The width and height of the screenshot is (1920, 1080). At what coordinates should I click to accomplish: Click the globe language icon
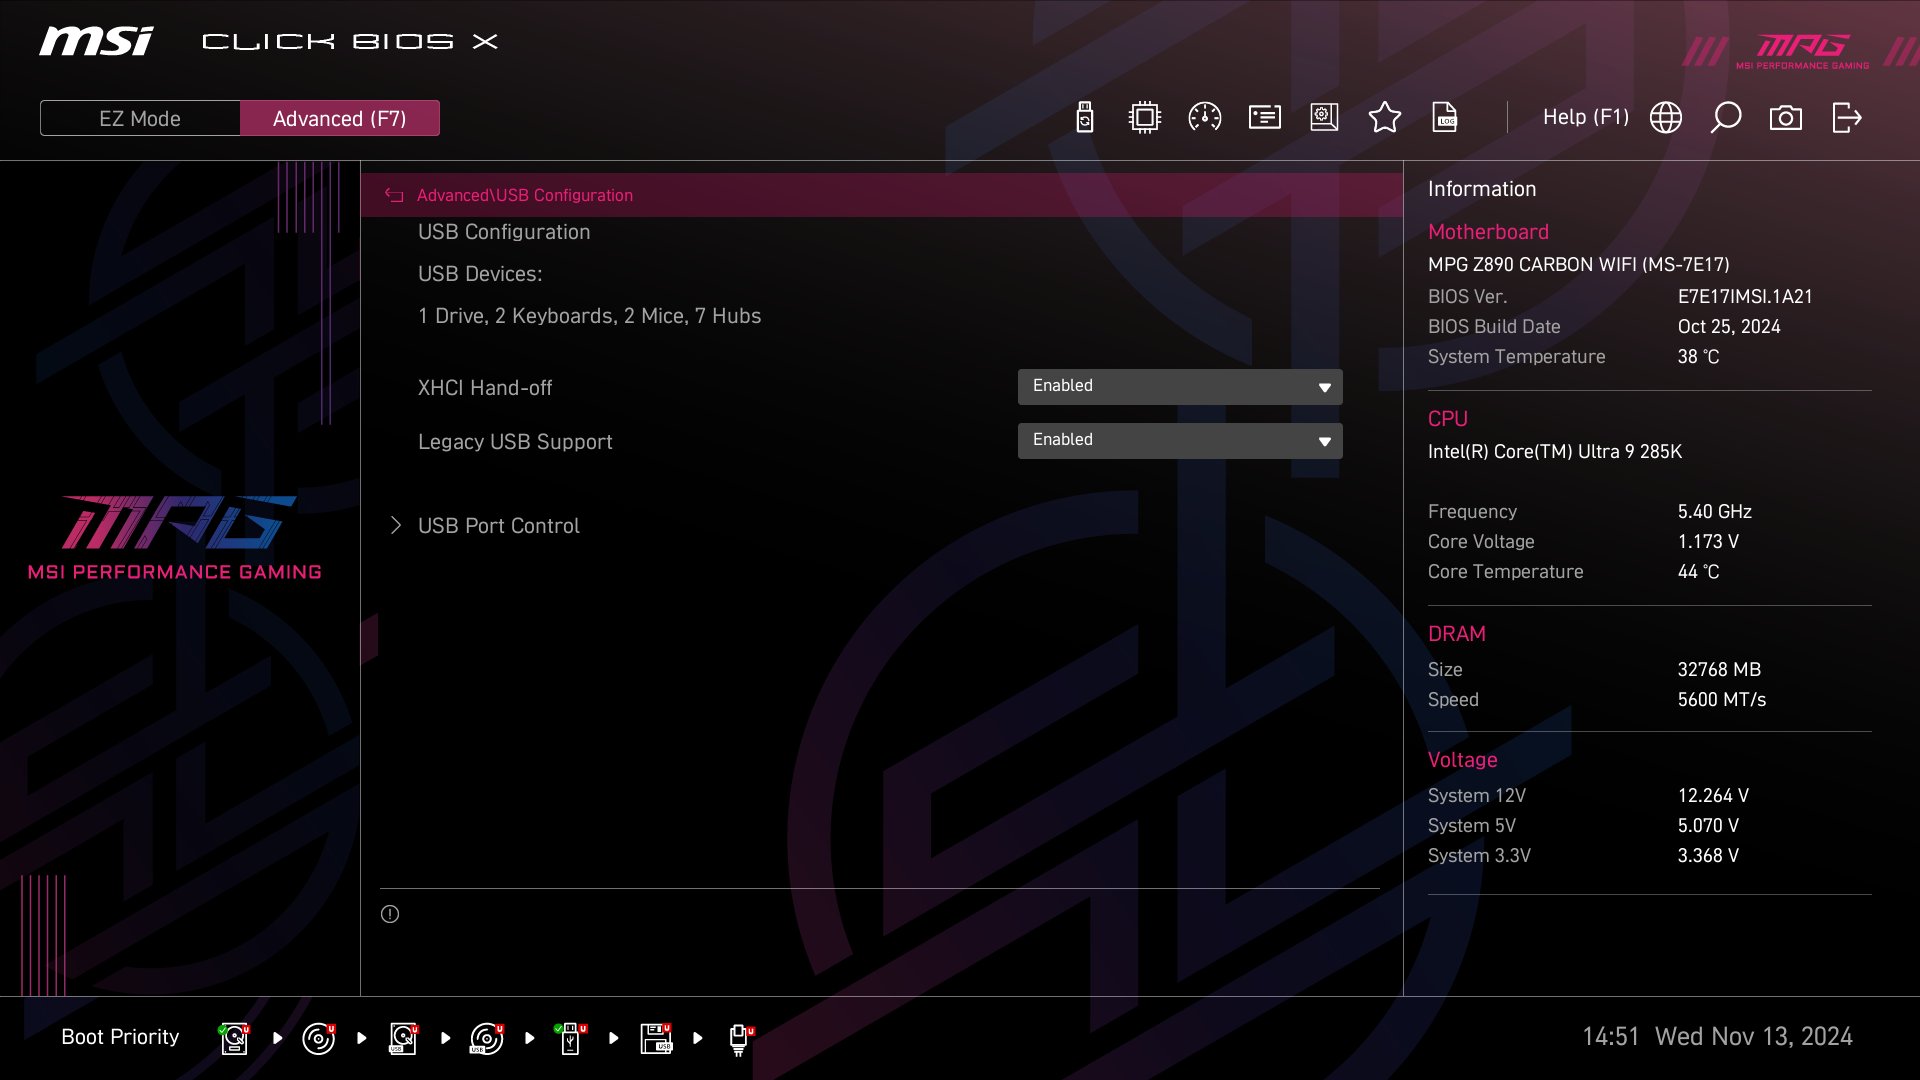(1666, 118)
